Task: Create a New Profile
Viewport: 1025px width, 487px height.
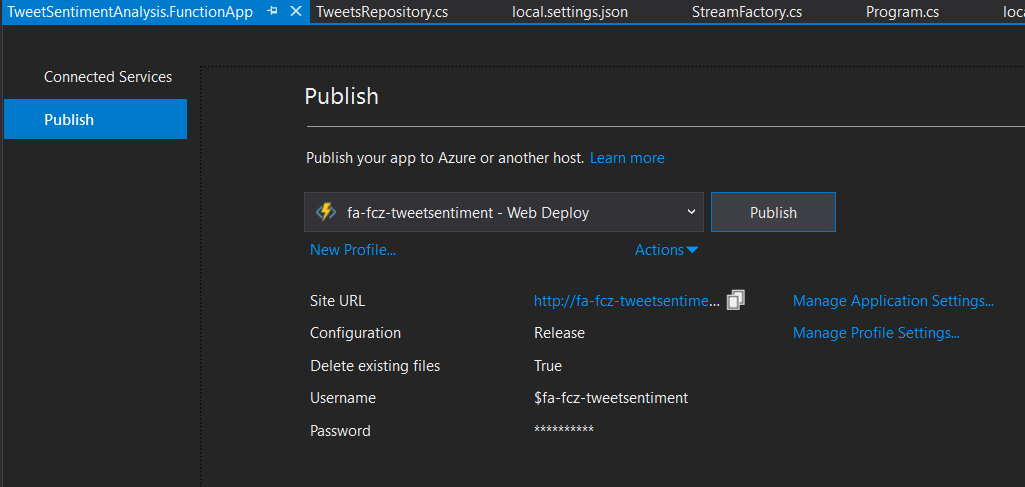Action: 353,250
